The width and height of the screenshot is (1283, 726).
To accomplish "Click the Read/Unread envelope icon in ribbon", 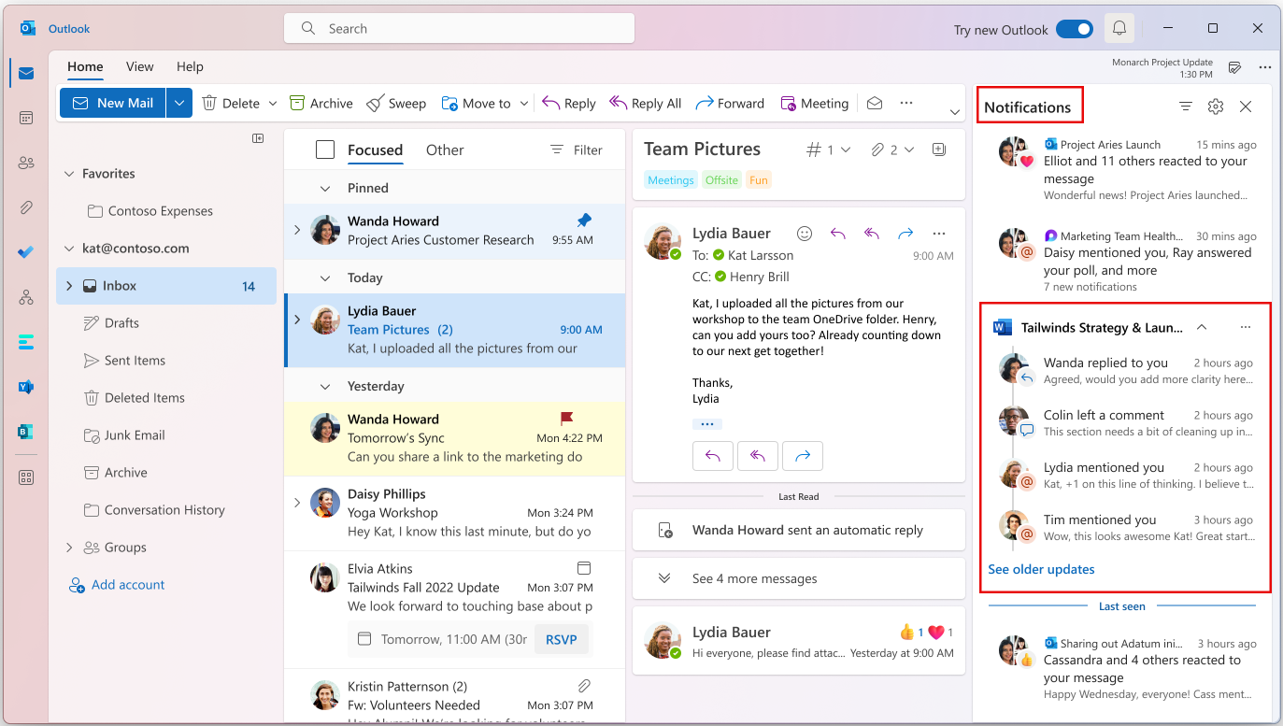I will (x=874, y=103).
